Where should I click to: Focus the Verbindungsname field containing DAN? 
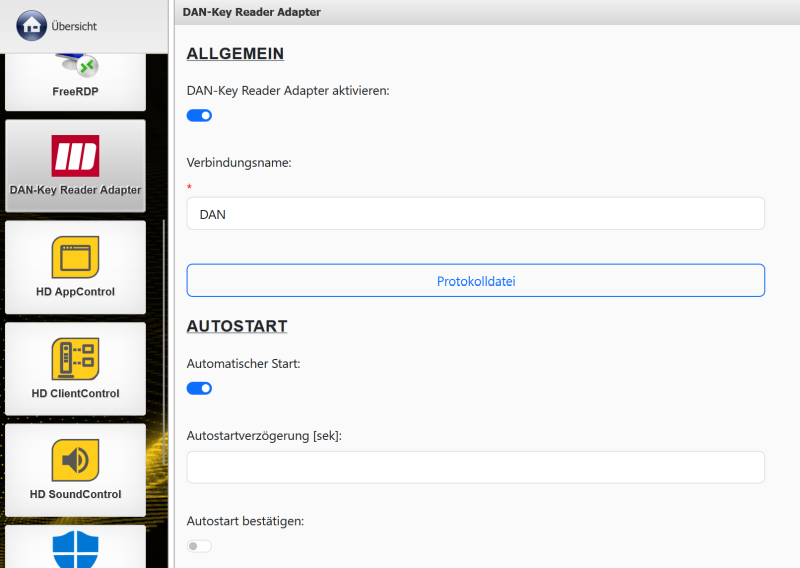pyautogui.click(x=475, y=214)
